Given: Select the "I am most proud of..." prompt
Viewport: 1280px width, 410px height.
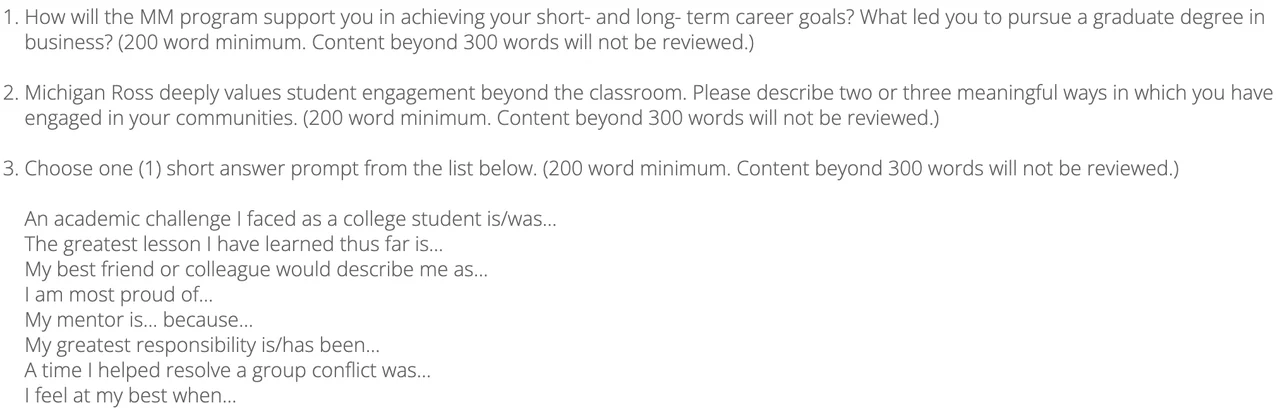Looking at the screenshot, I should tap(119, 295).
